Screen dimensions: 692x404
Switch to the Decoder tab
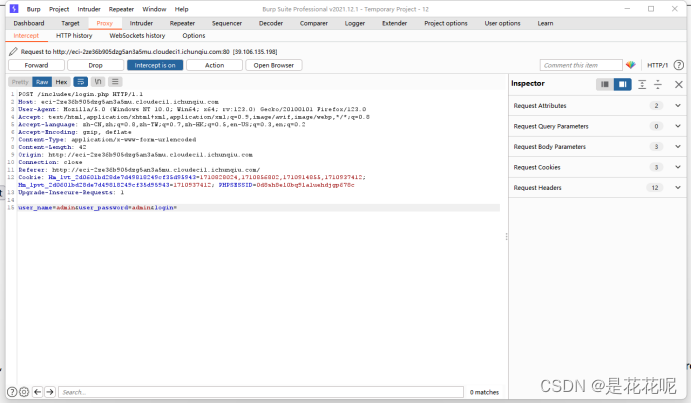(271, 23)
